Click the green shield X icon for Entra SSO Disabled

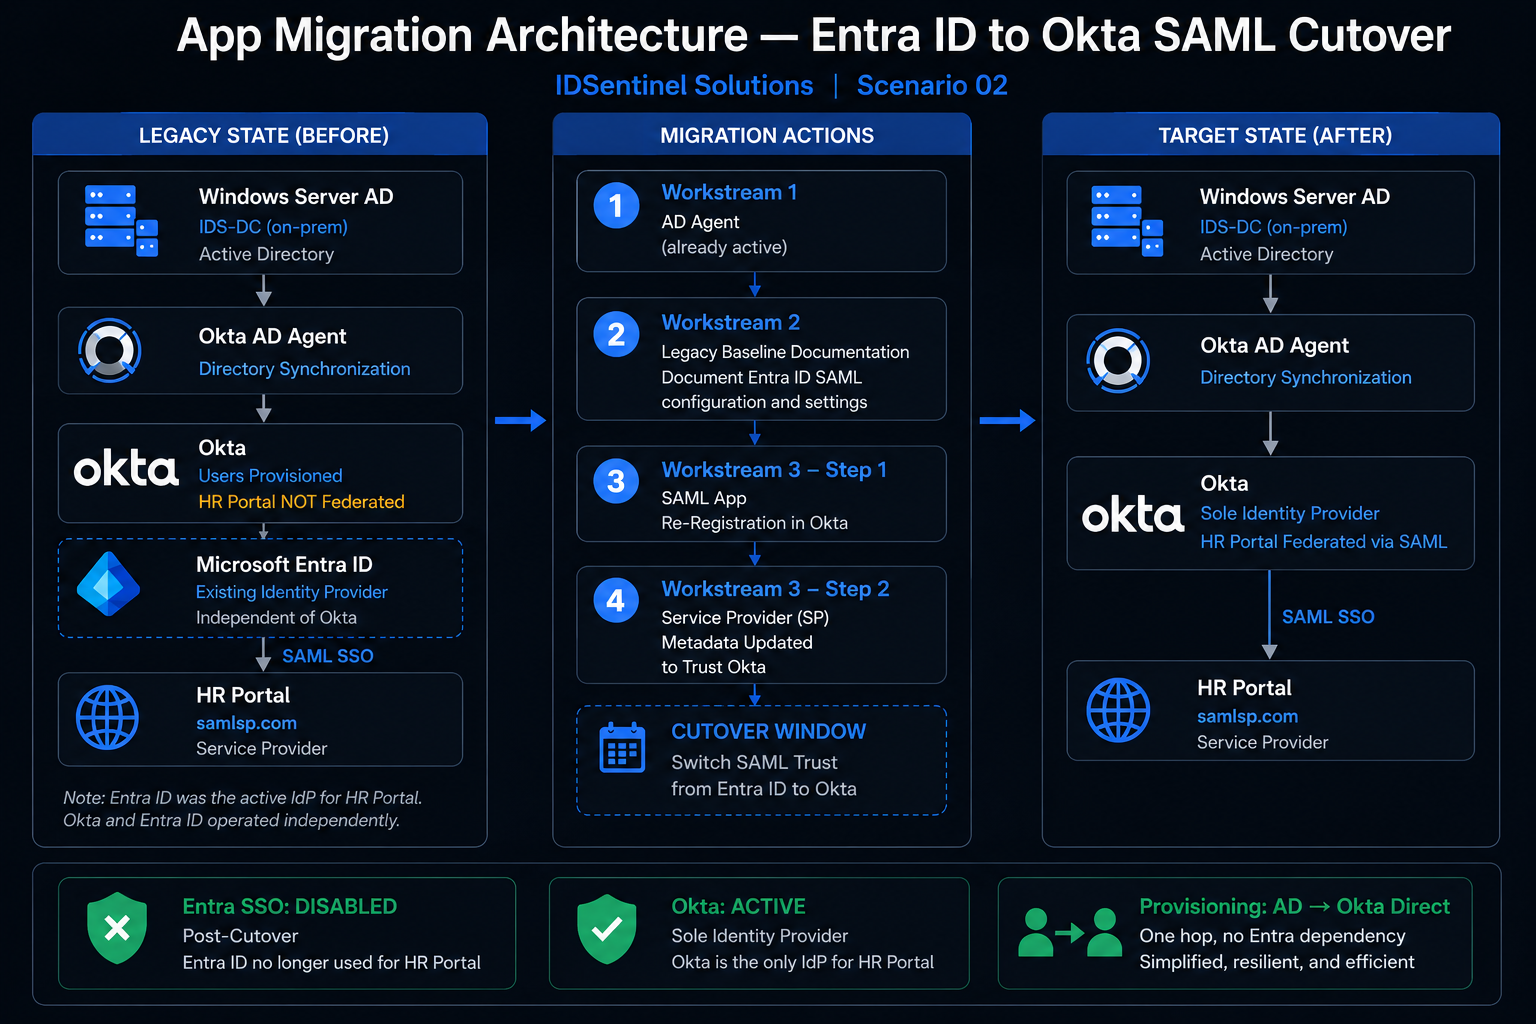click(117, 928)
